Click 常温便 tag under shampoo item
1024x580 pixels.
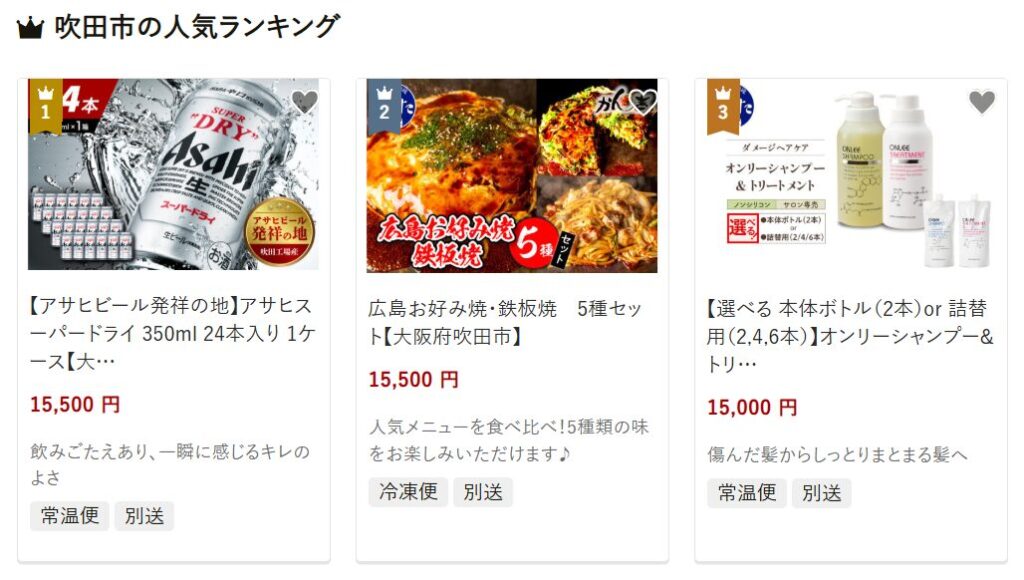click(747, 492)
